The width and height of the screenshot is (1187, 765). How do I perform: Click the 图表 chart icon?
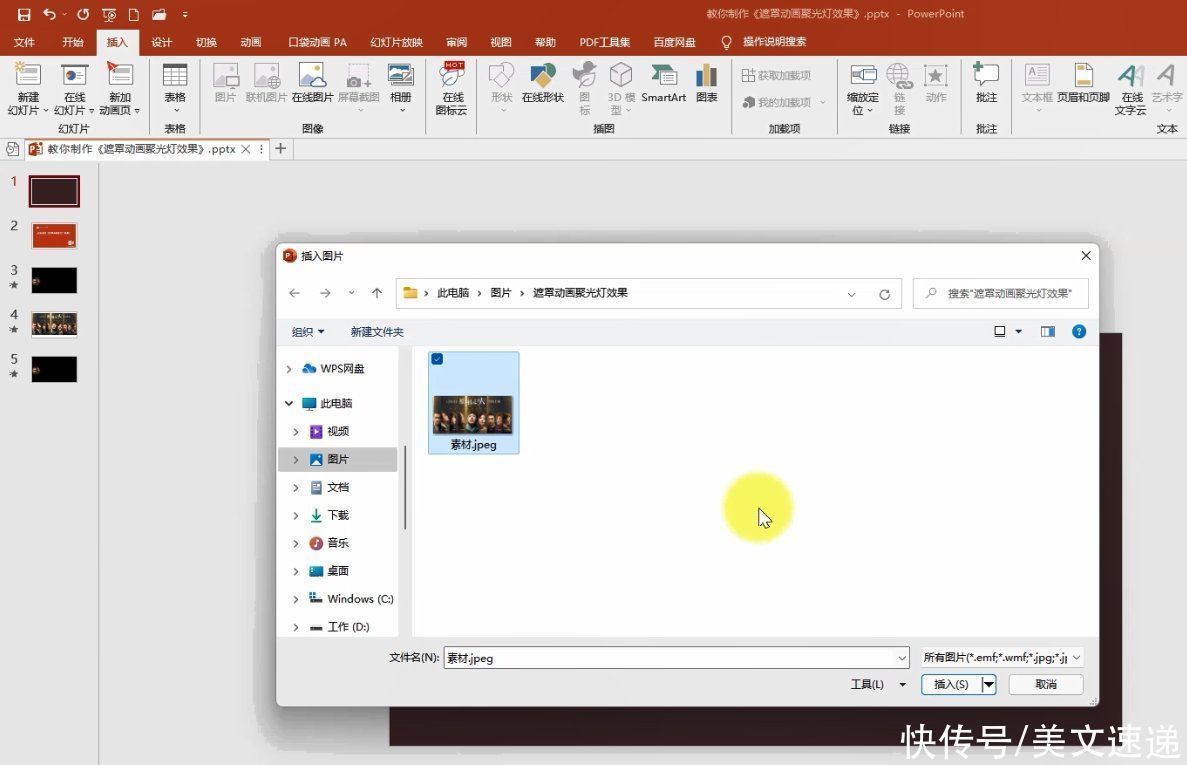click(706, 76)
